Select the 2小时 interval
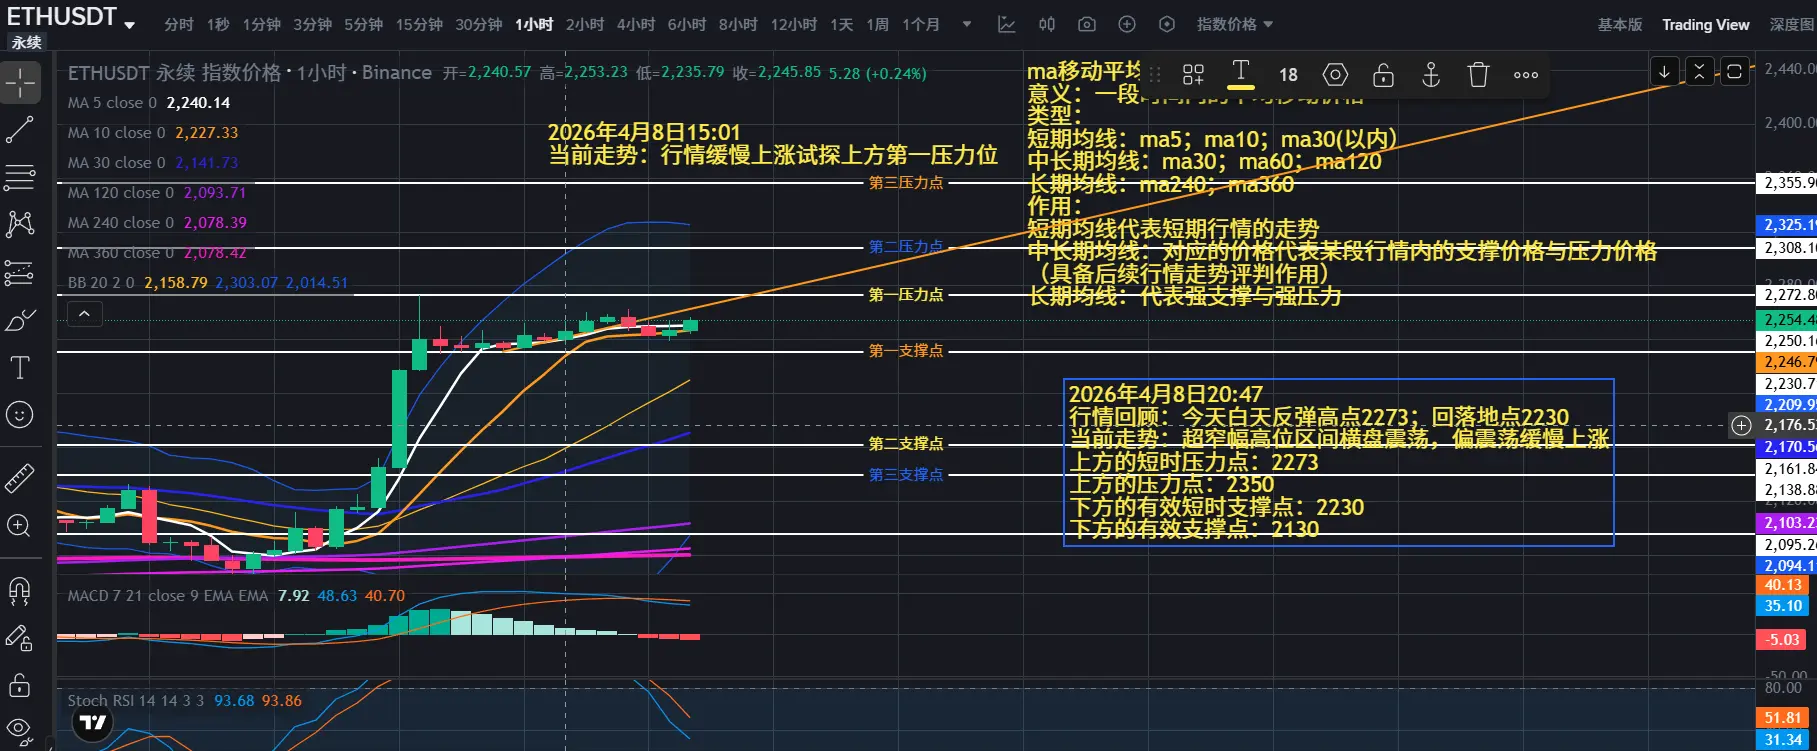Screen dimensions: 1817x751 coord(585,24)
